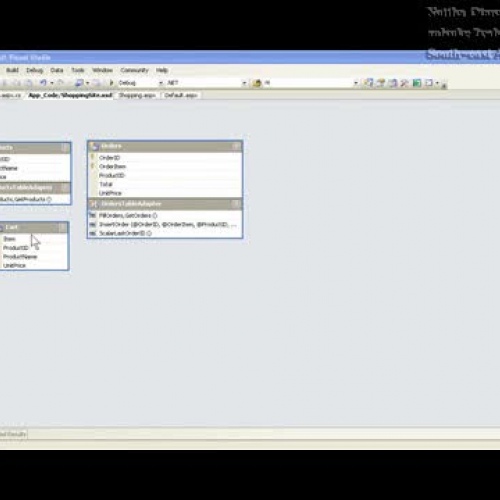Open the Data menu

pos(57,70)
